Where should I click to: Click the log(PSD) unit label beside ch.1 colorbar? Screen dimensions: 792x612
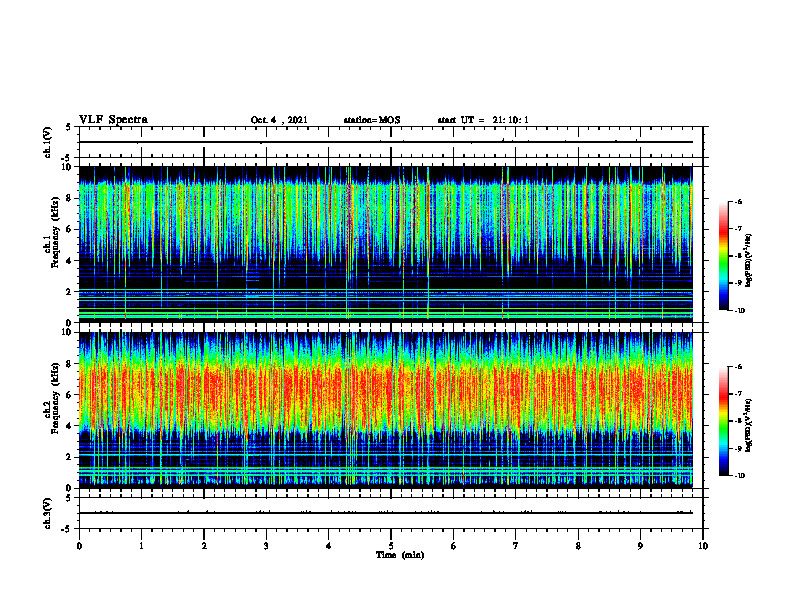749,260
